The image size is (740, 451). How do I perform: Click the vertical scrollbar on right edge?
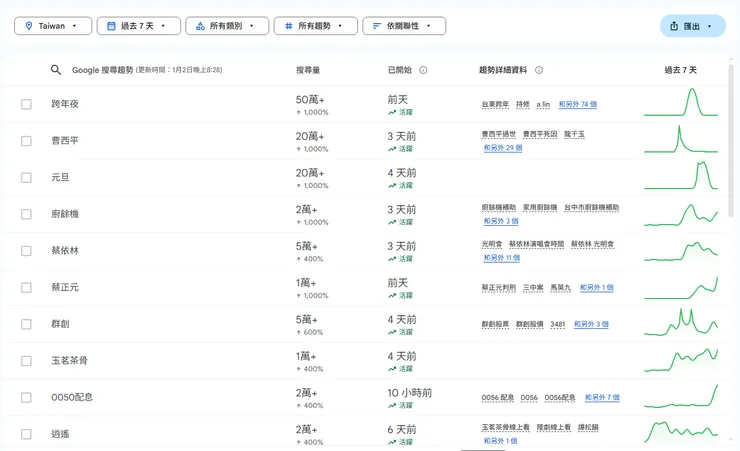731,141
